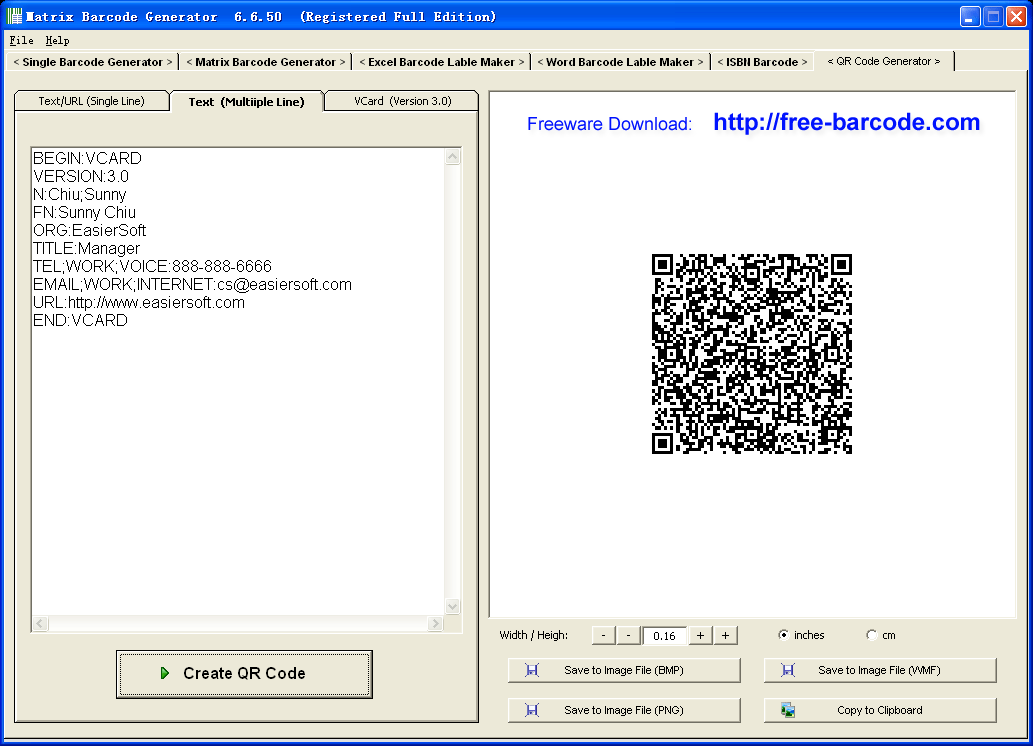Maximize the application window
This screenshot has width=1033, height=746.
(993, 16)
